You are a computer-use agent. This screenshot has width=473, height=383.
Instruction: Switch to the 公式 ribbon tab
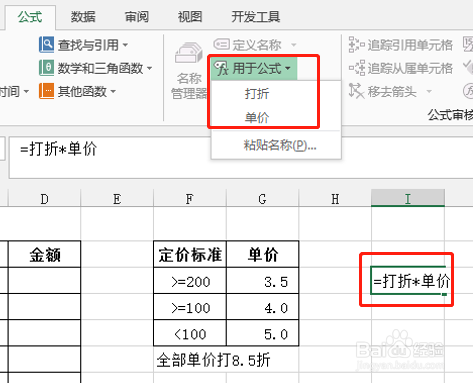pos(30,16)
